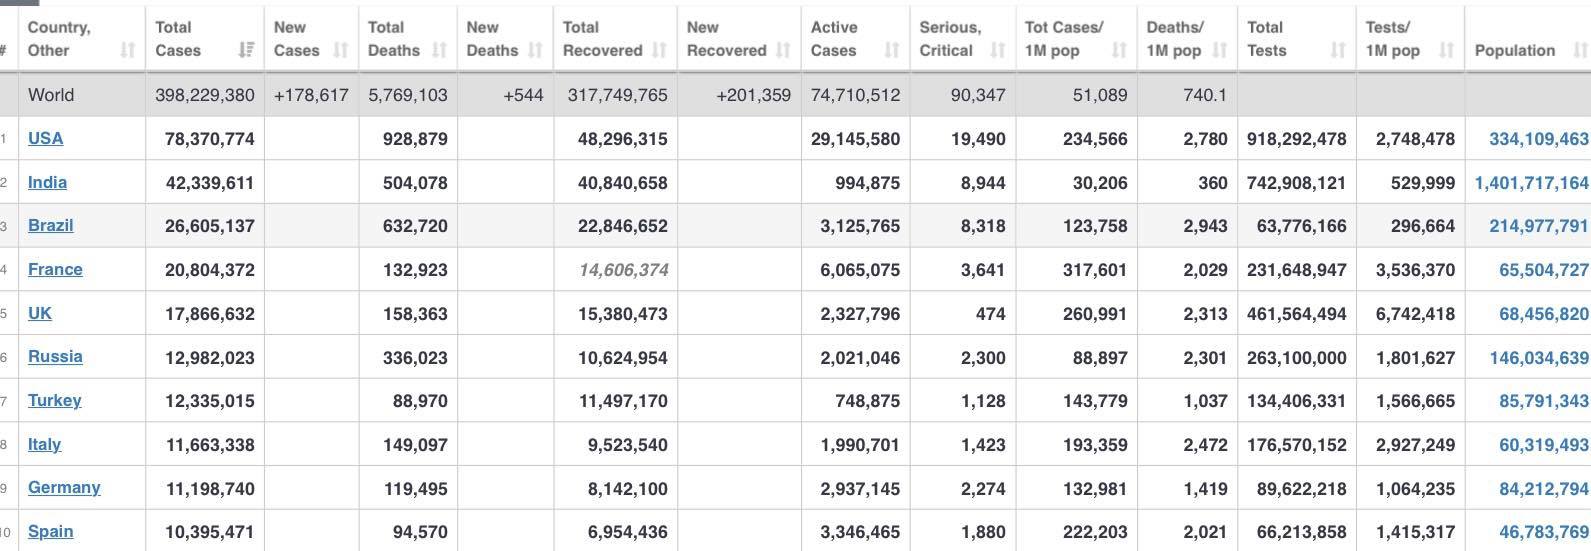Click Population column sort arrow icon
The width and height of the screenshot is (1591, 551).
(1580, 50)
